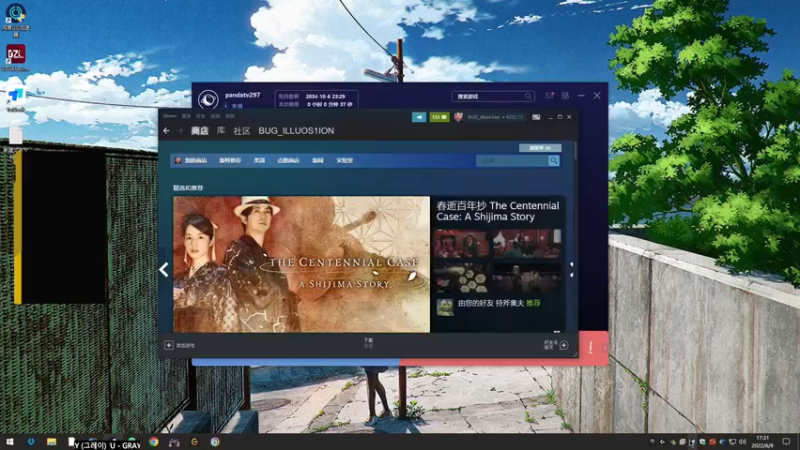Open the 下载 (Downloads) section at bottom
This screenshot has height=450, width=800.
point(368,343)
